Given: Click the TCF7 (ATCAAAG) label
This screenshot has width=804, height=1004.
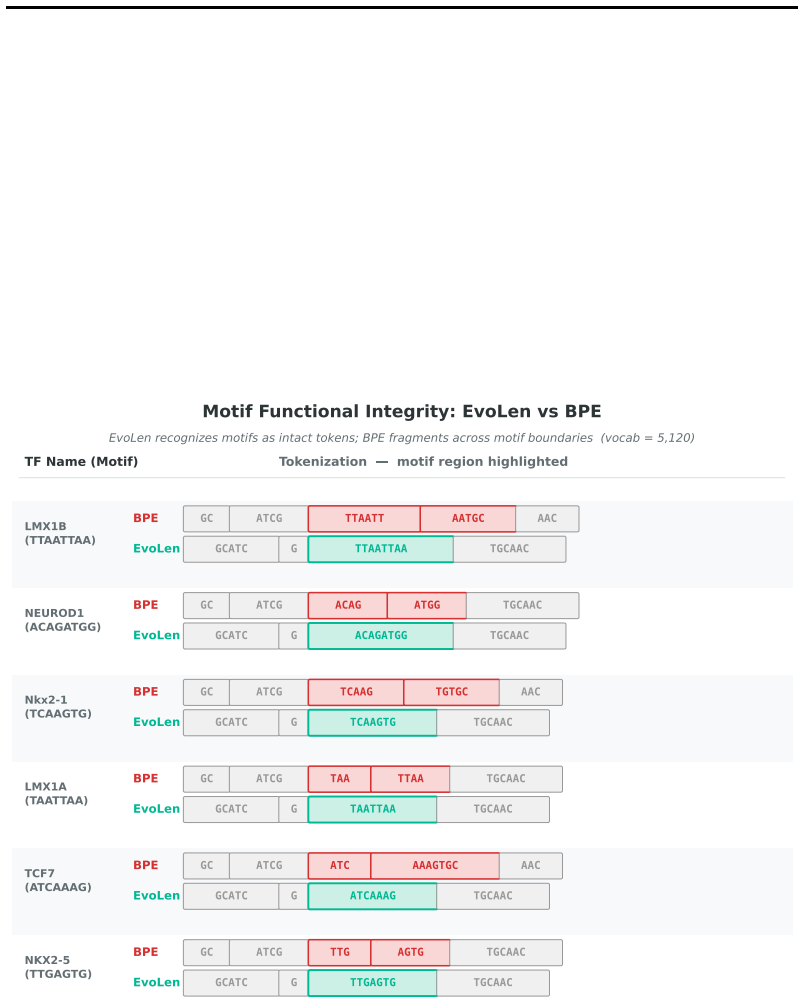Looking at the screenshot, I should (58, 880).
